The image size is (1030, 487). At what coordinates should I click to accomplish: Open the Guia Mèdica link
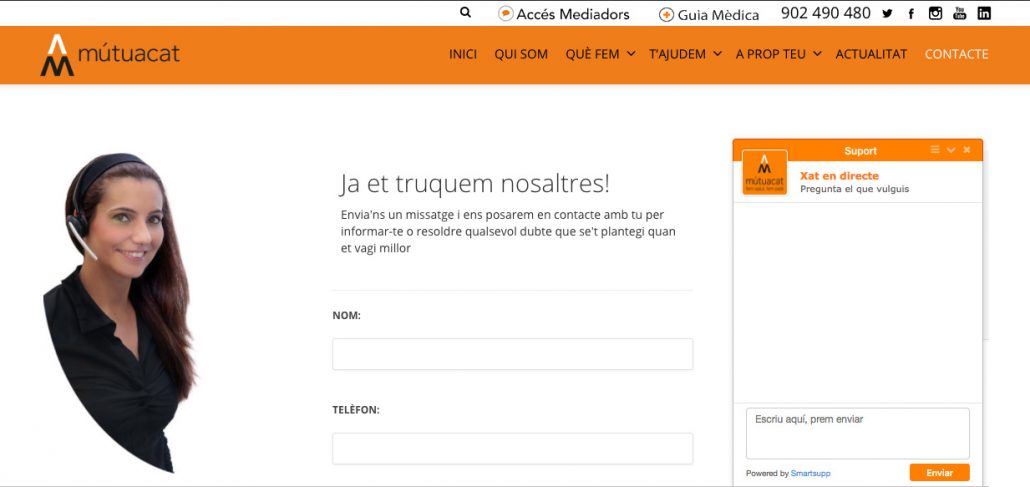[x=709, y=14]
